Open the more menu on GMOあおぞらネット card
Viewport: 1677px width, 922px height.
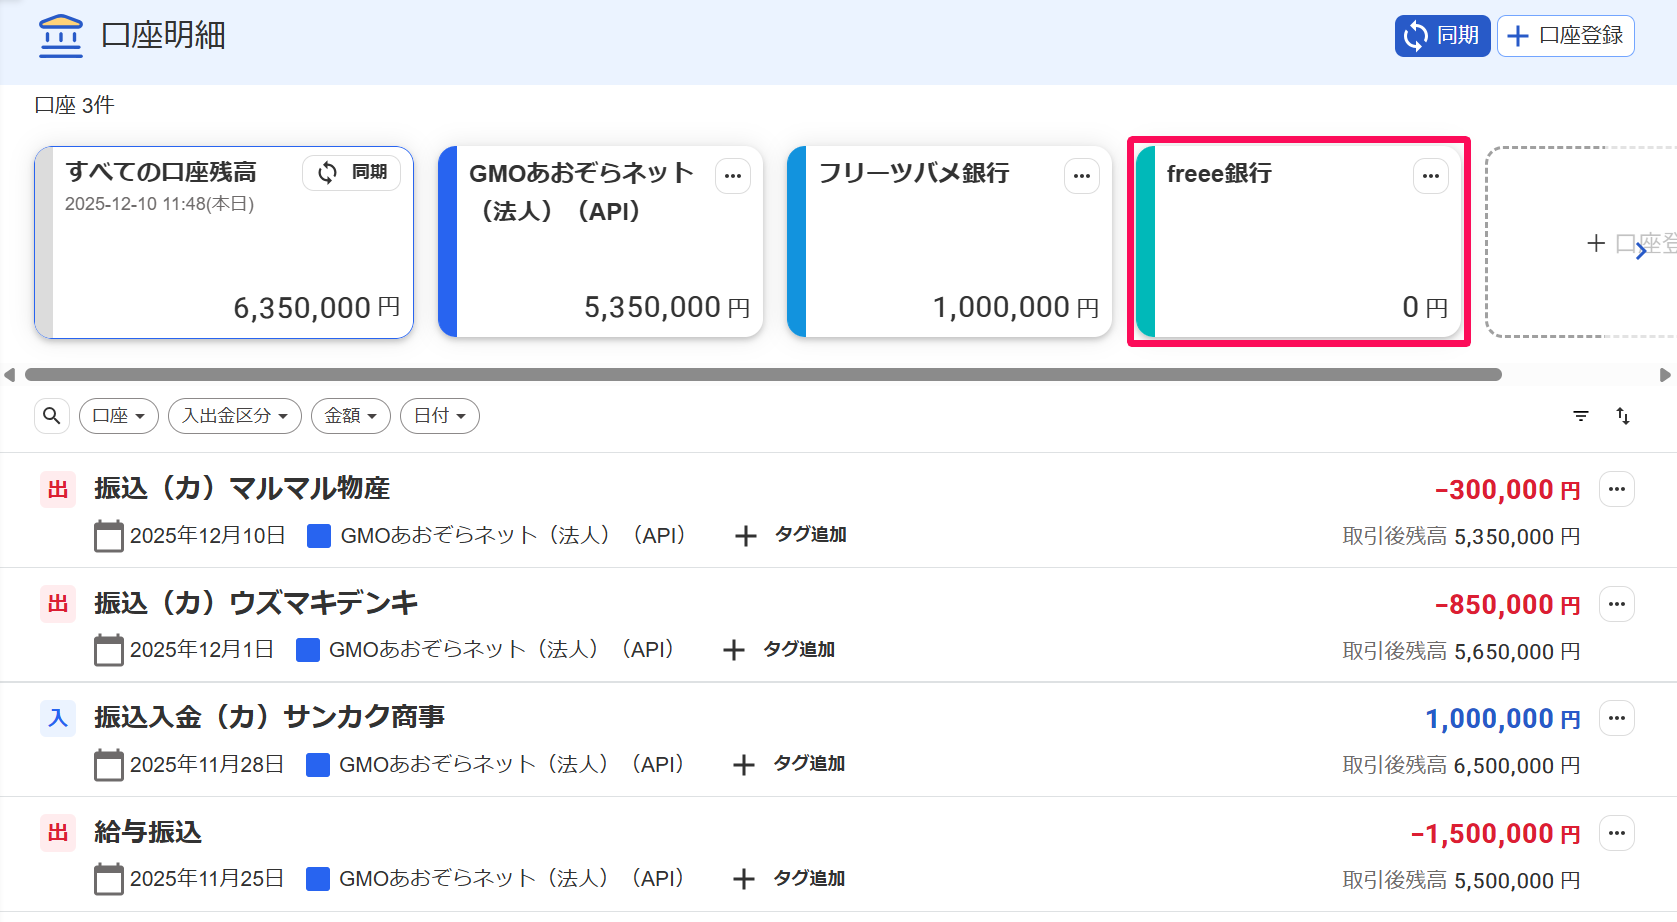[733, 176]
